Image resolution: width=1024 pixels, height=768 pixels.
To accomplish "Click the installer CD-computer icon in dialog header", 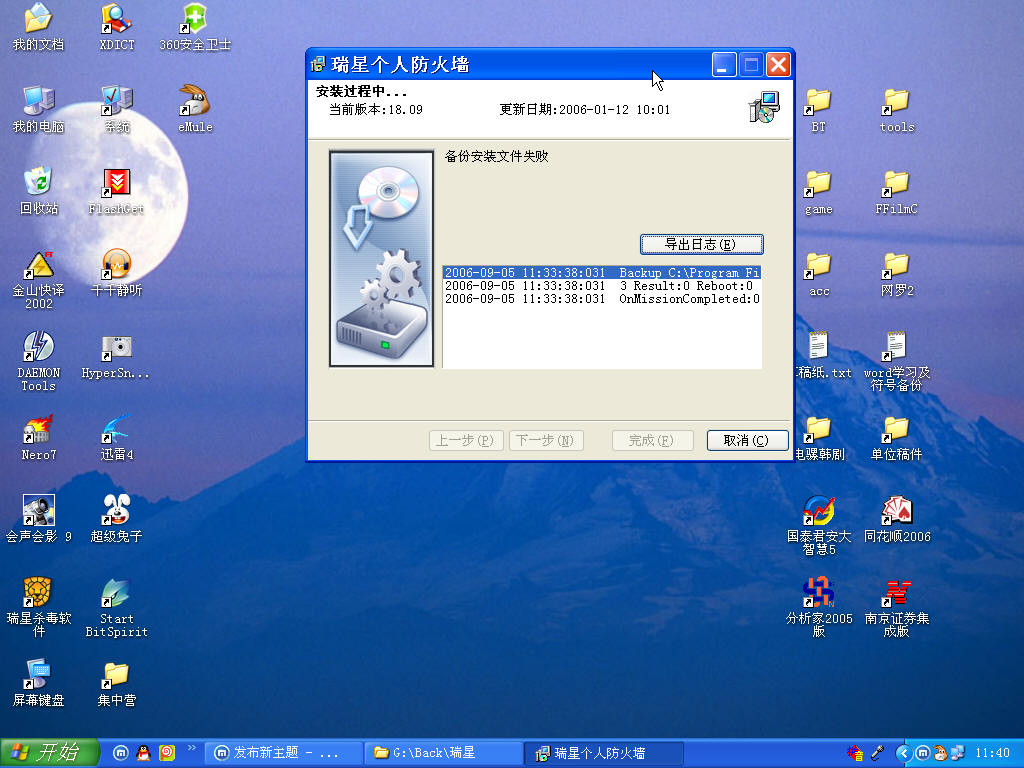I will point(764,107).
